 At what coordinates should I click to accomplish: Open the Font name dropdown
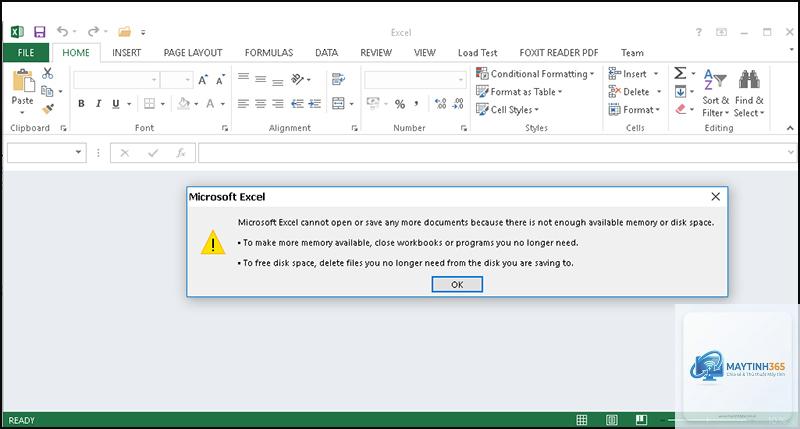[154, 80]
